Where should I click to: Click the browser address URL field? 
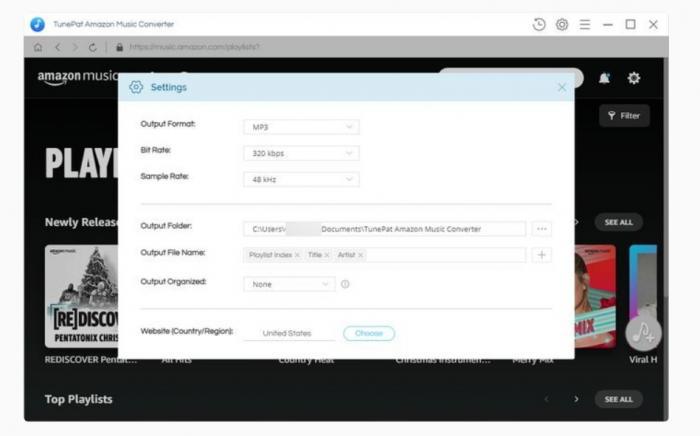coord(194,47)
